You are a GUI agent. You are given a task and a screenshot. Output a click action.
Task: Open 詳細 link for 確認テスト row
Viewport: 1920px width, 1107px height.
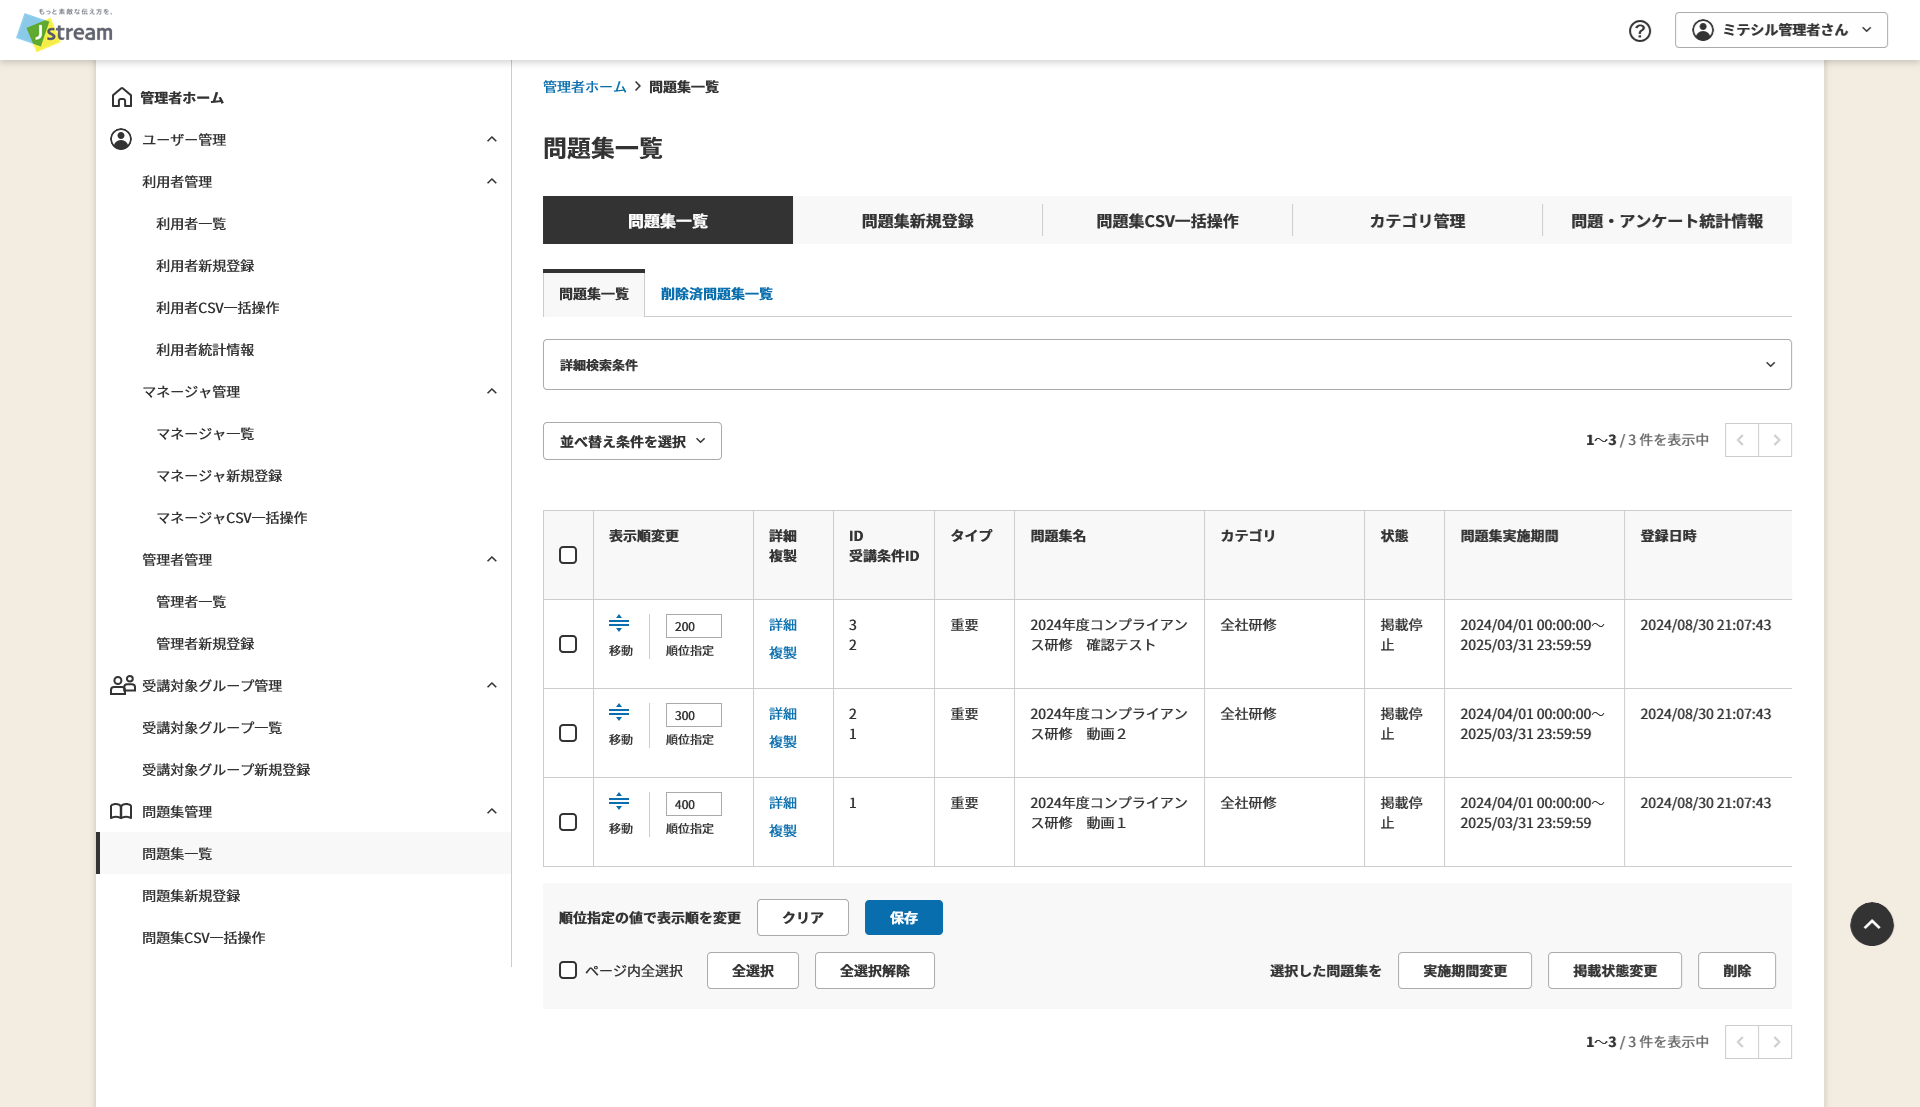point(783,624)
